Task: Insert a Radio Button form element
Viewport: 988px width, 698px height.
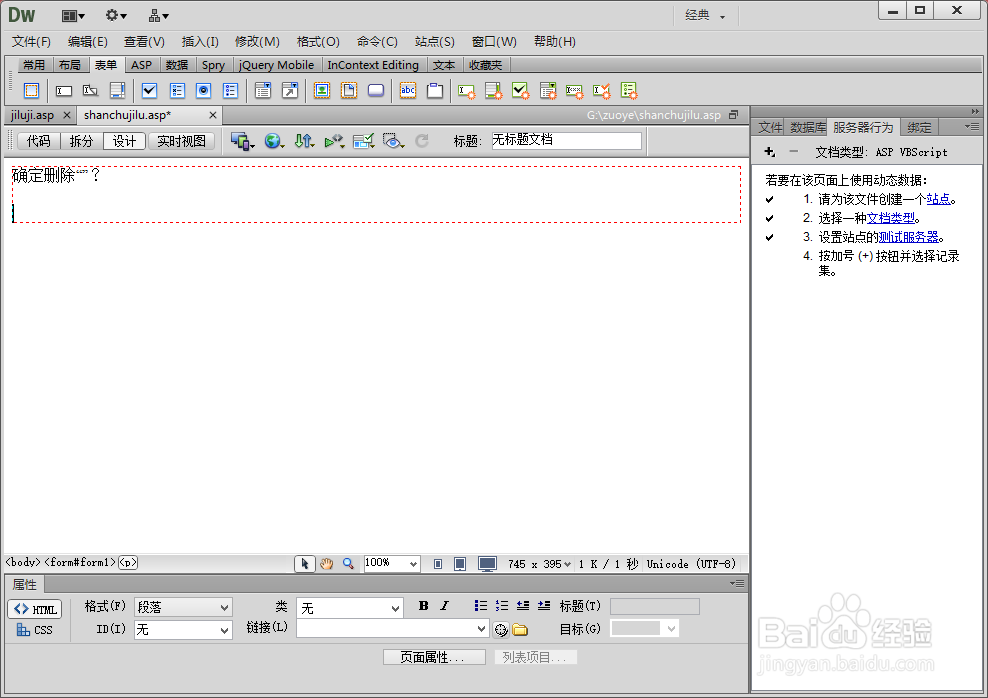Action: pos(204,91)
